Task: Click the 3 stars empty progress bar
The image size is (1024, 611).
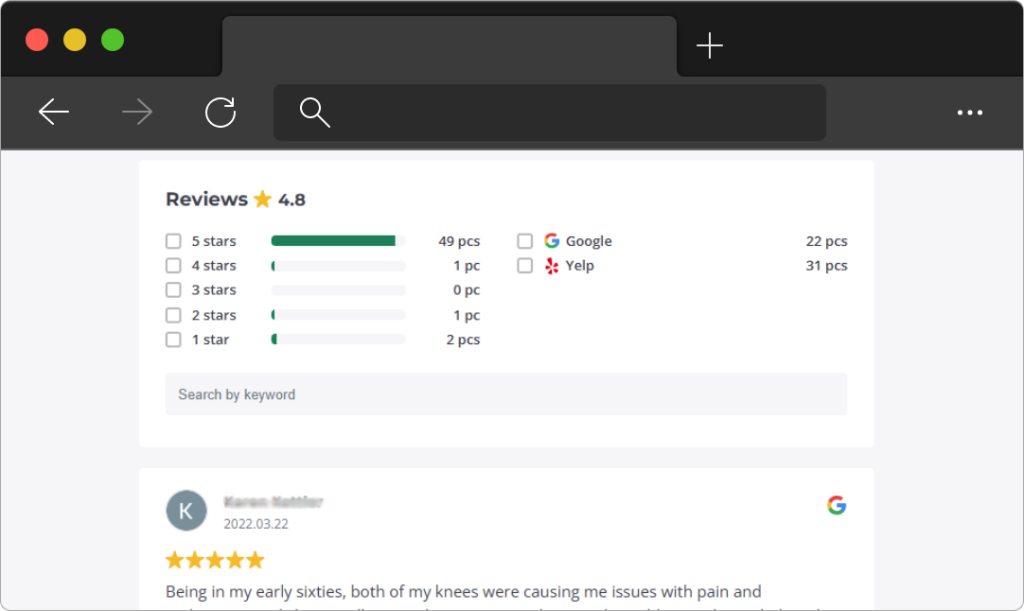Action: tap(338, 290)
